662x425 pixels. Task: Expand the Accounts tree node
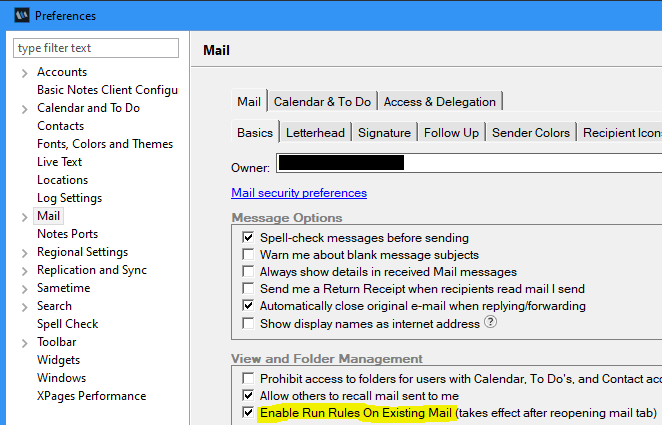23,72
